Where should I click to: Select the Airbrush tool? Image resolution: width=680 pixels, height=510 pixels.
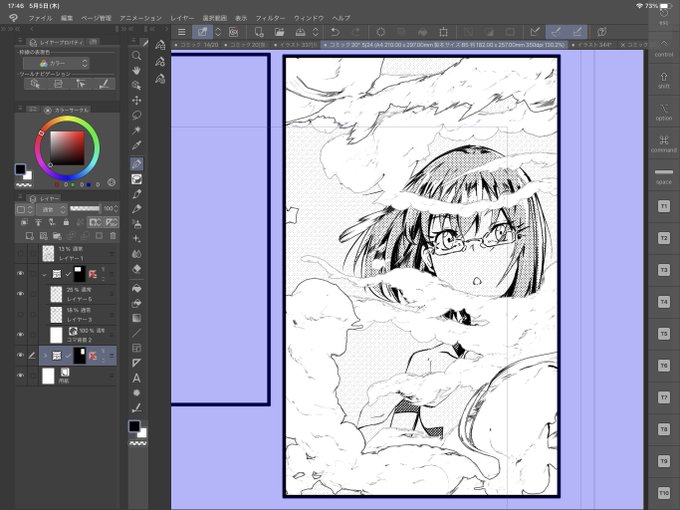click(137, 224)
